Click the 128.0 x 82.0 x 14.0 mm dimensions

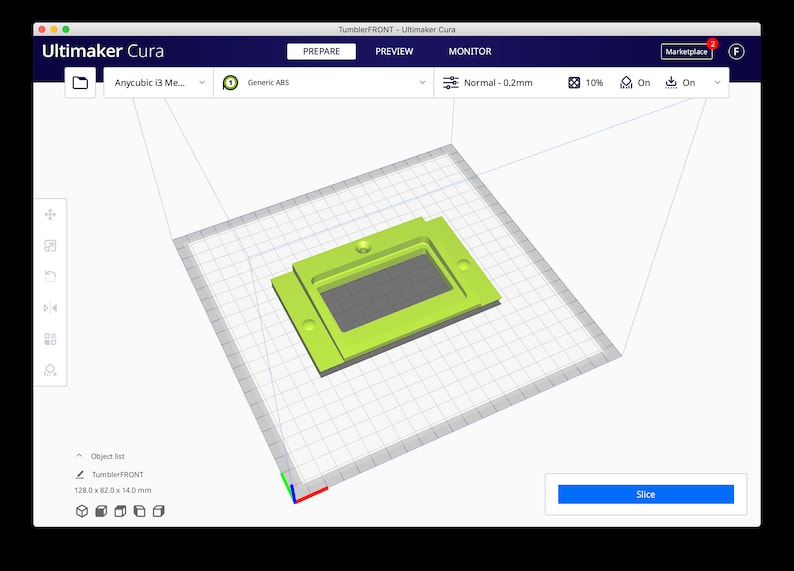point(112,490)
